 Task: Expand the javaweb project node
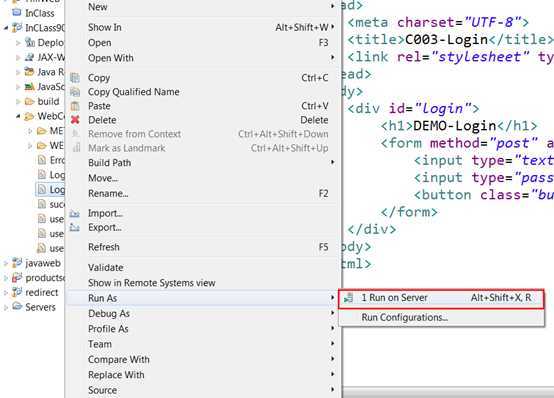[x=6, y=263]
